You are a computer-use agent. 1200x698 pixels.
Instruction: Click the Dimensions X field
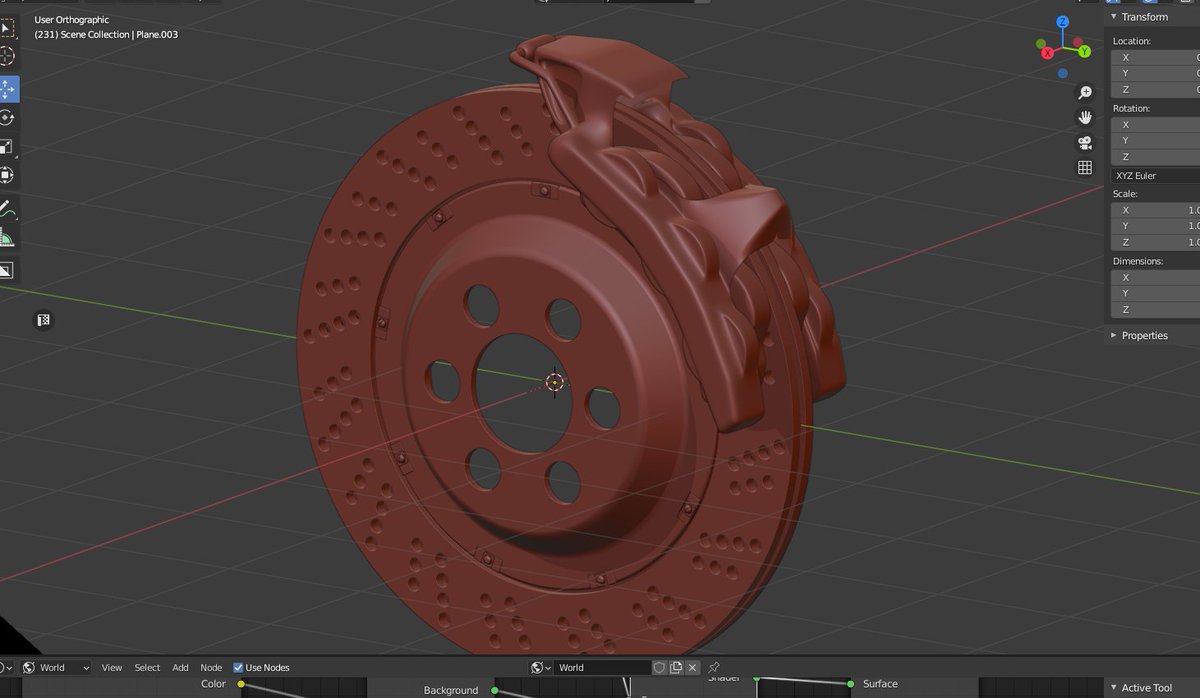tap(1156, 277)
